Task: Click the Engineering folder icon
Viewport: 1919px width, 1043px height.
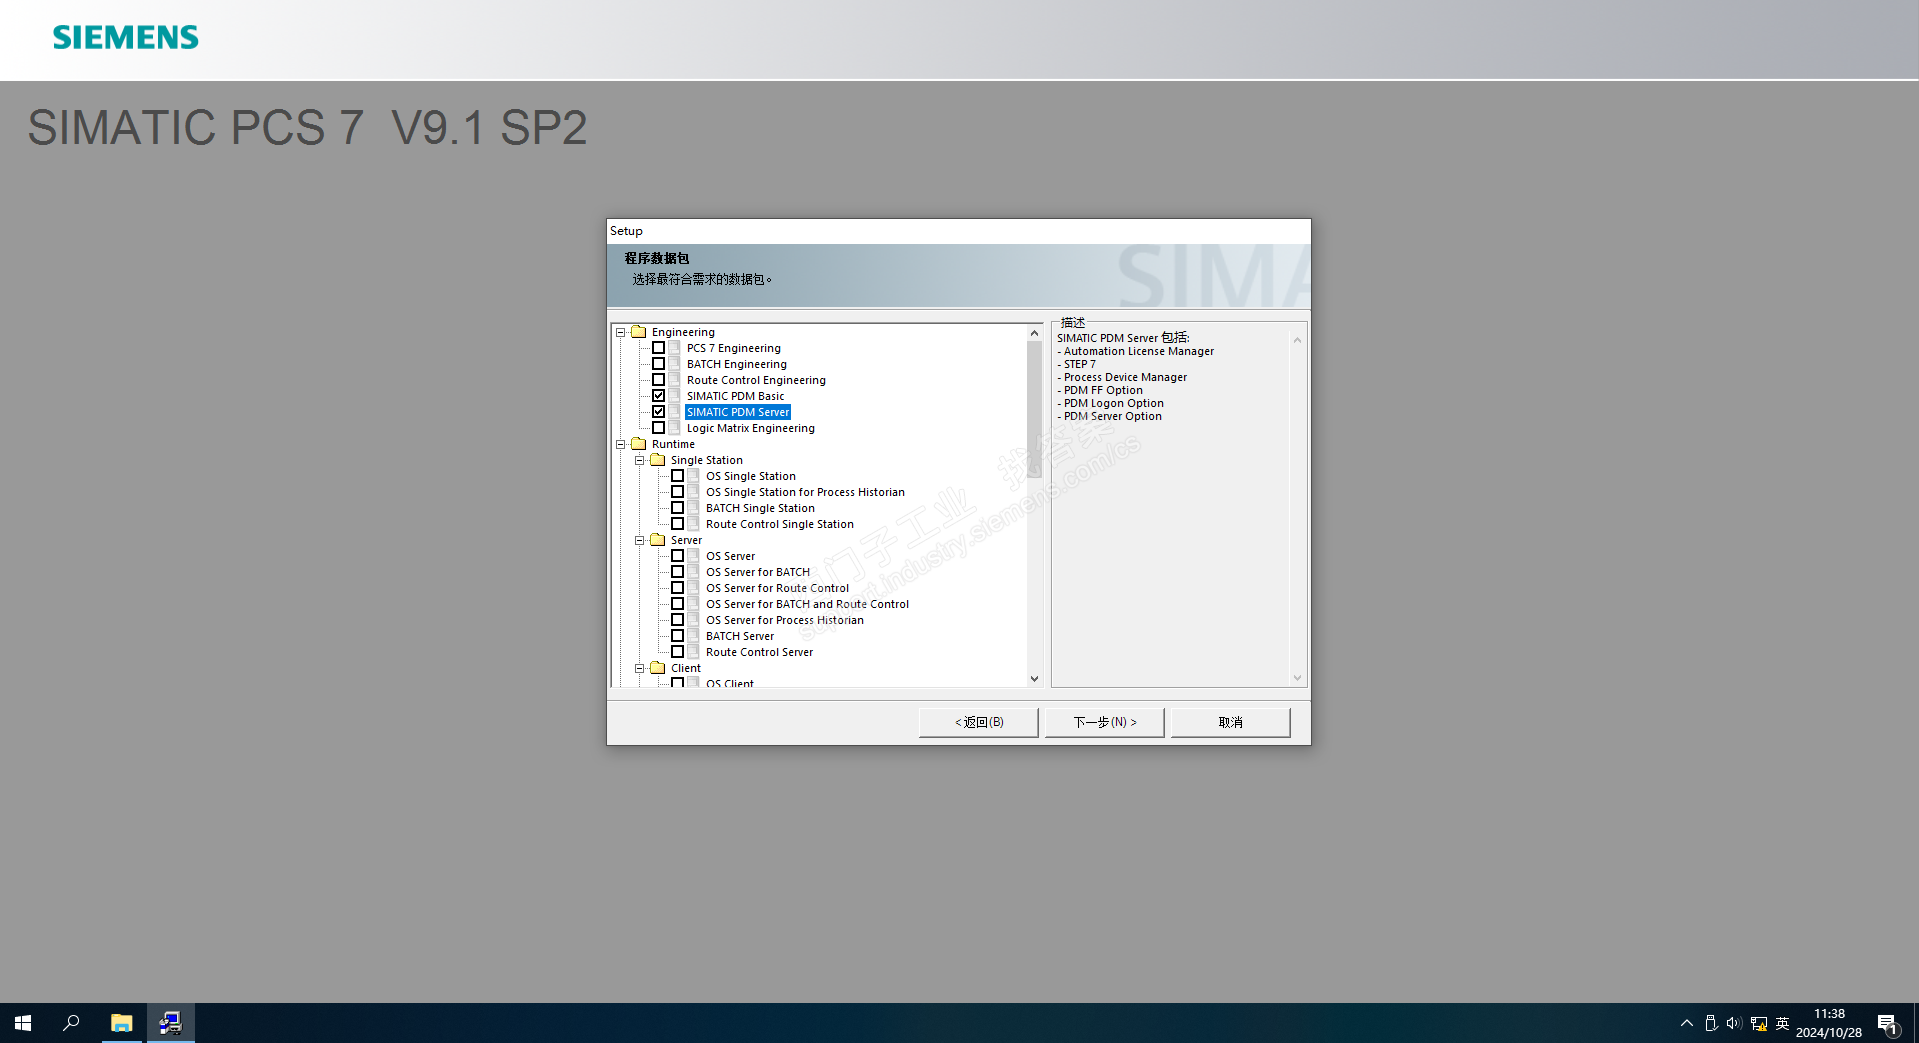Action: pos(639,332)
